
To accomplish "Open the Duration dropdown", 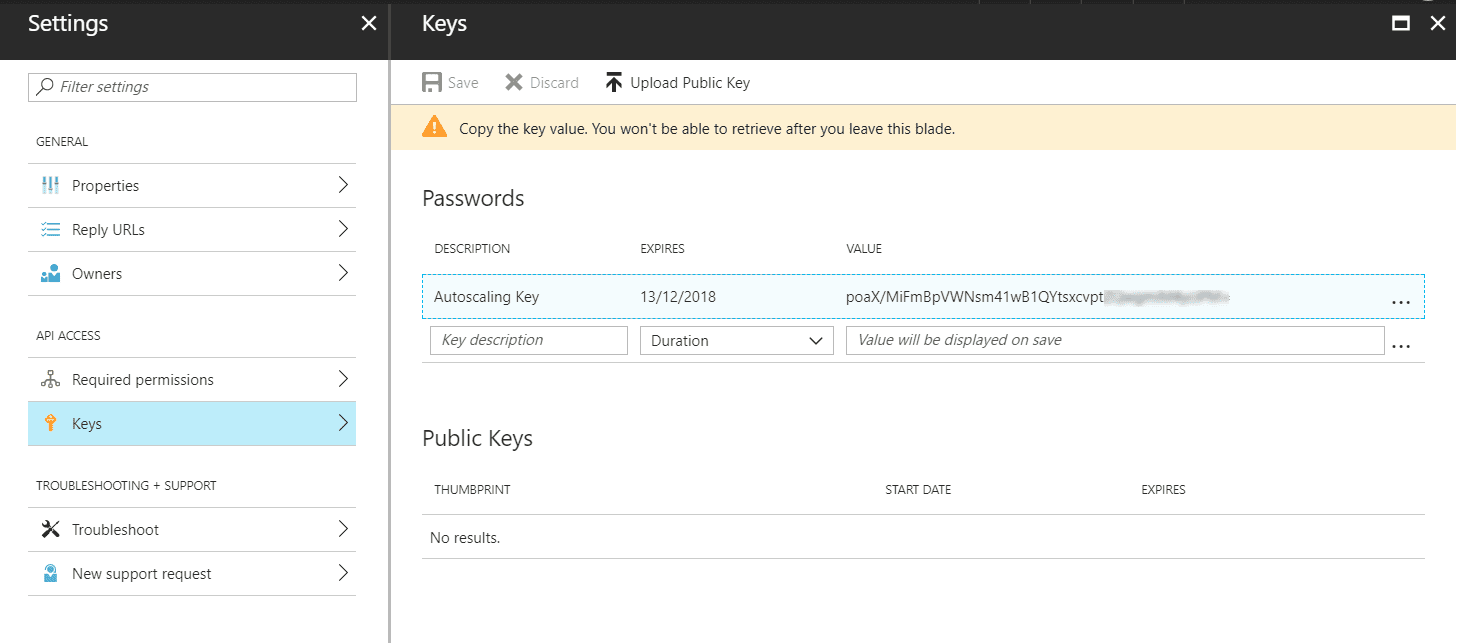I will click(736, 341).
